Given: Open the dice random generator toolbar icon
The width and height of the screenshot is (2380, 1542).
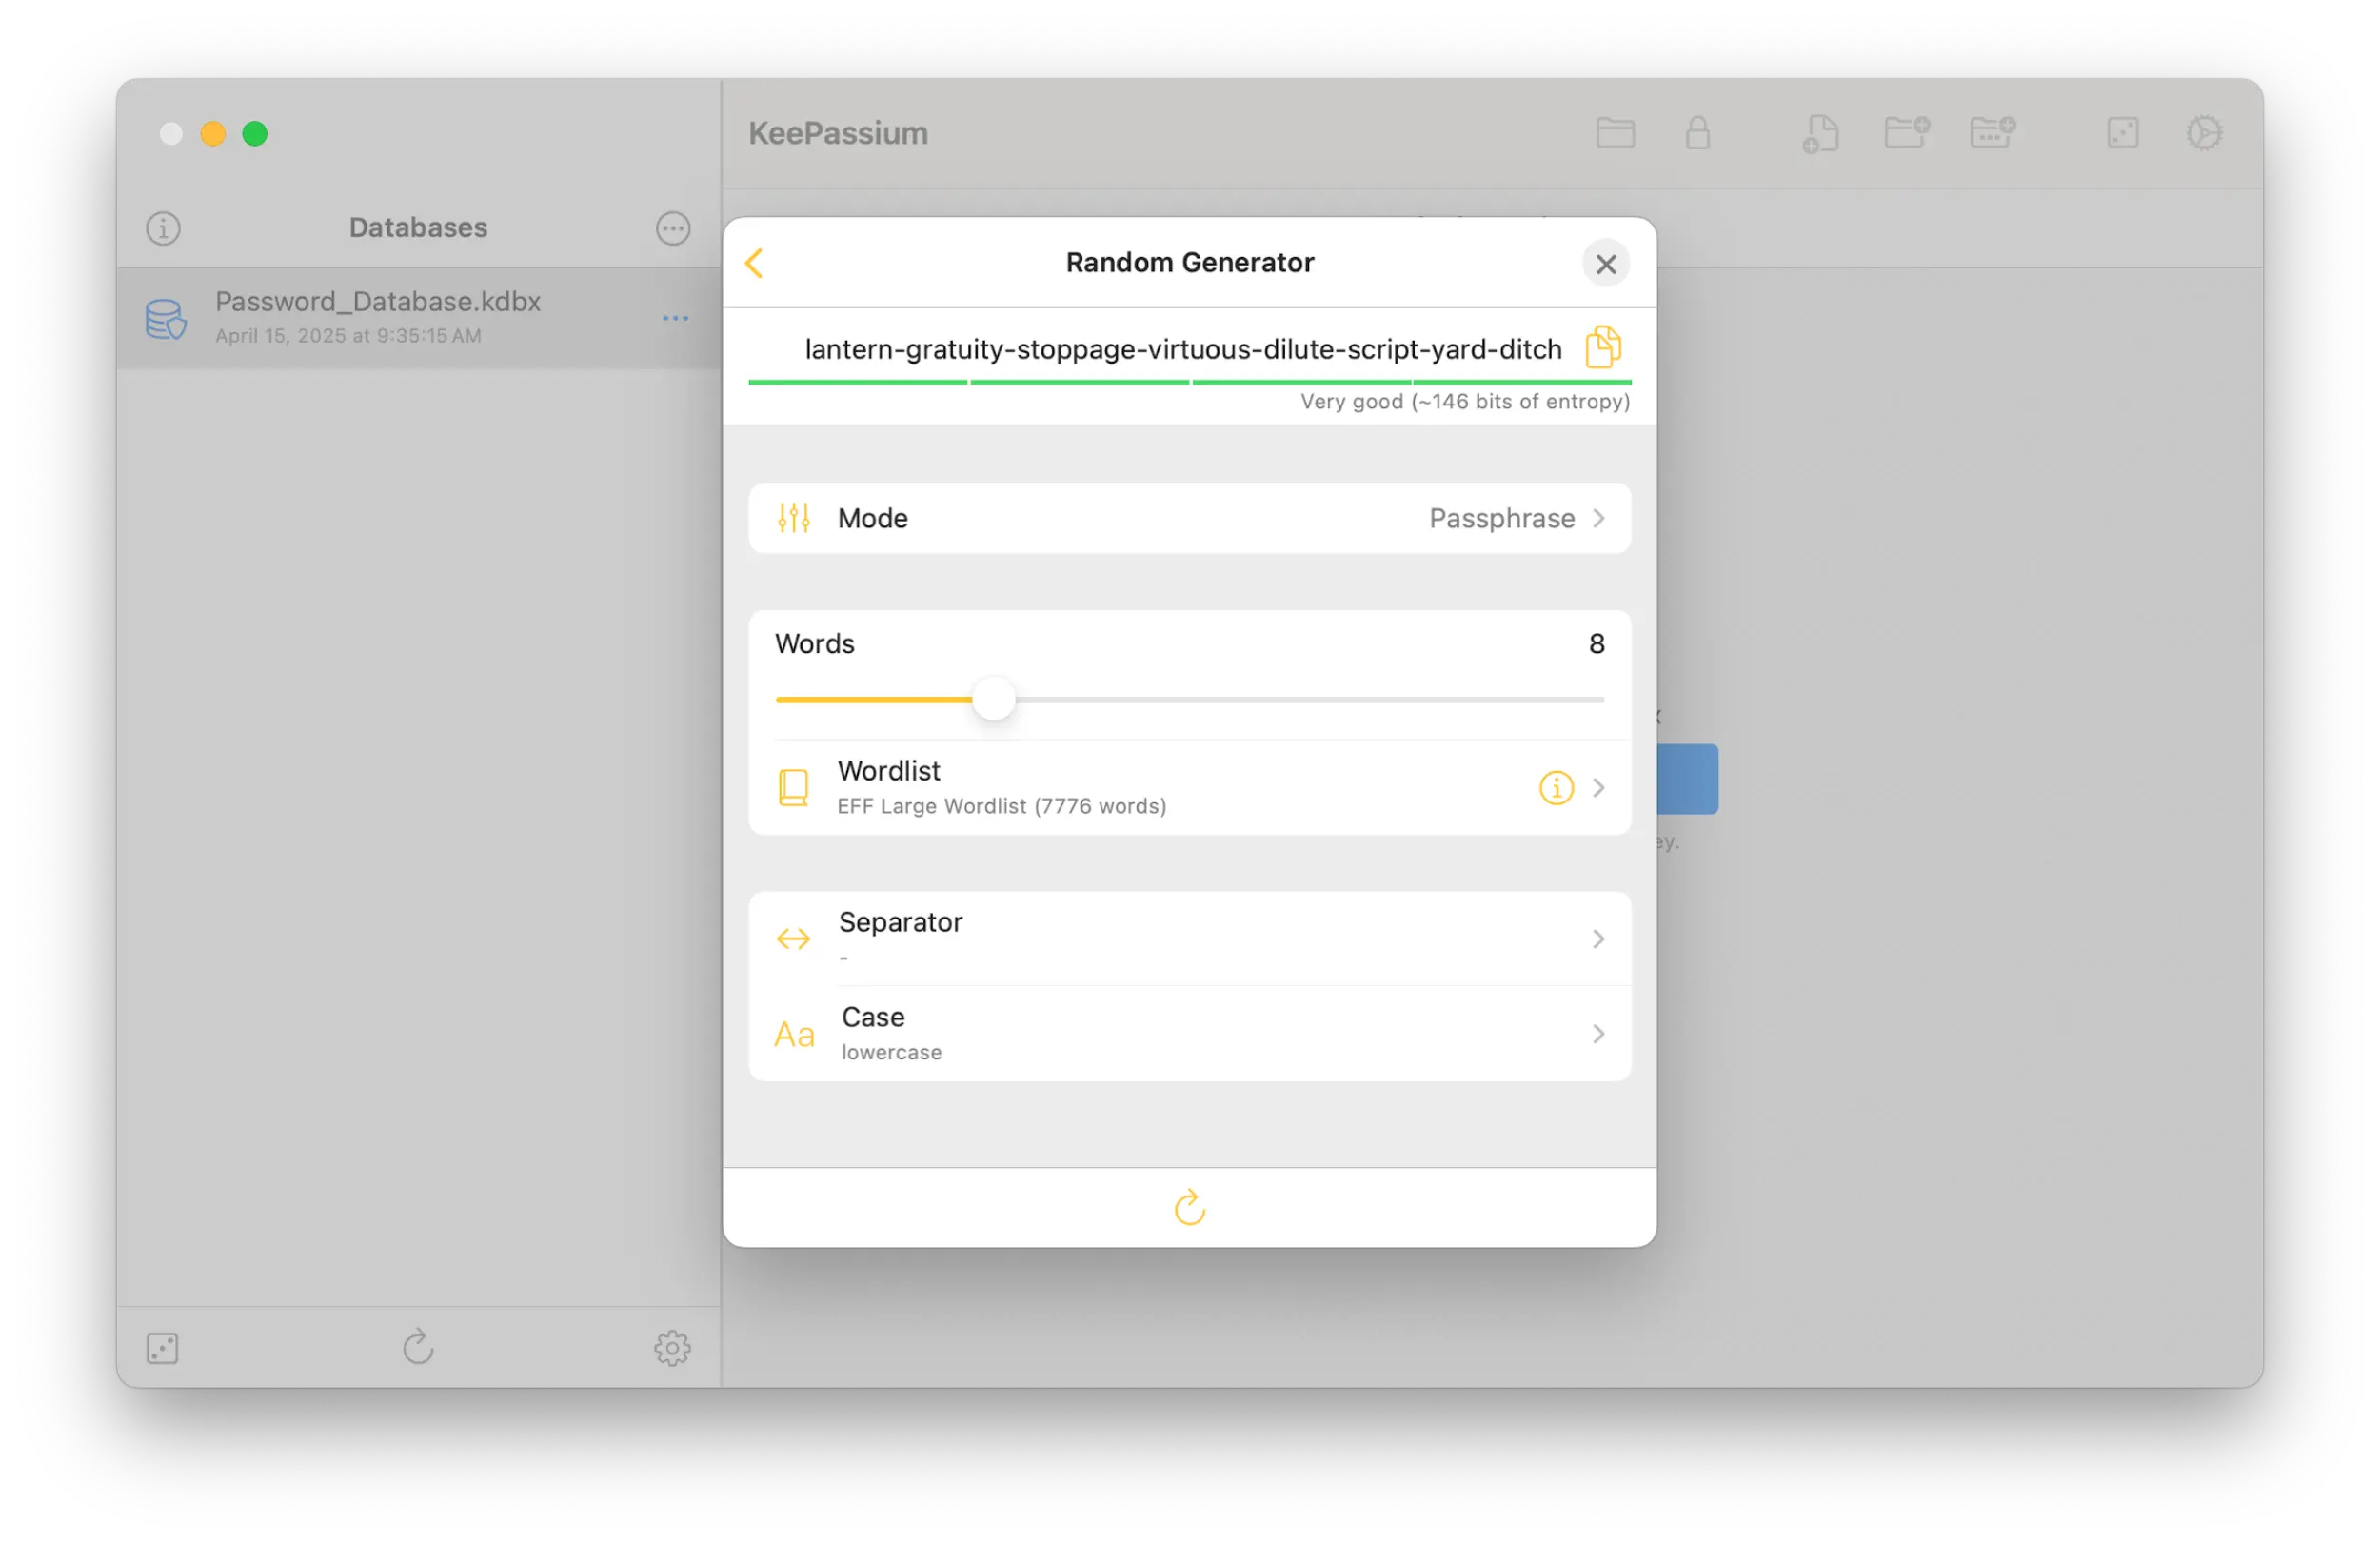Looking at the screenshot, I should (x=2124, y=133).
